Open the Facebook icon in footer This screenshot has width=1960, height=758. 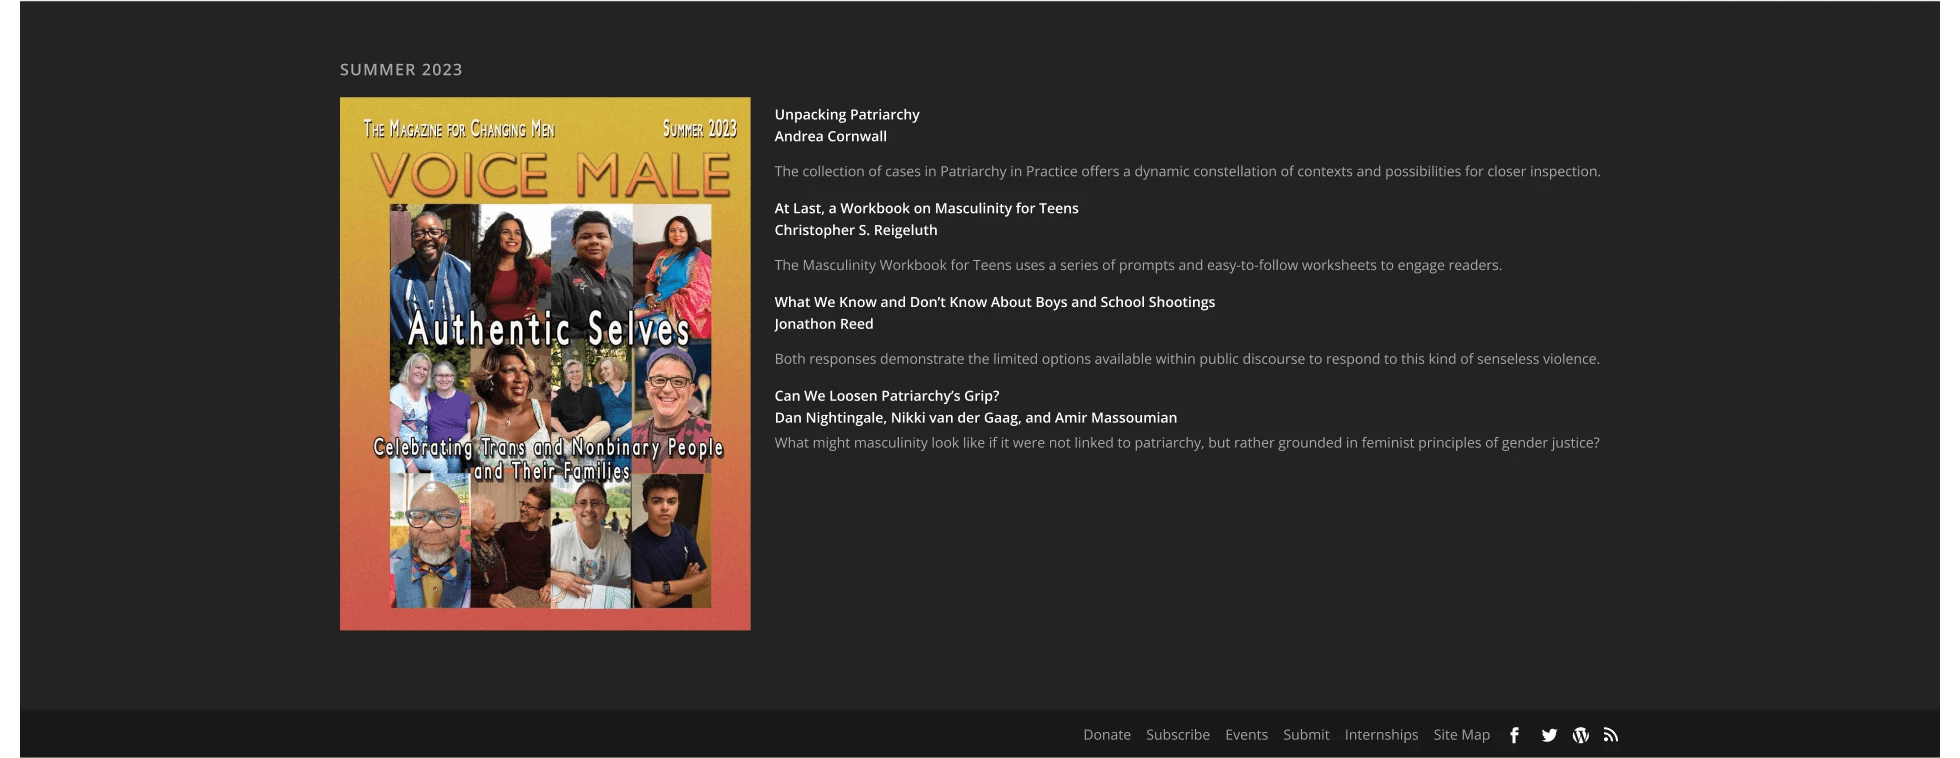click(x=1515, y=735)
